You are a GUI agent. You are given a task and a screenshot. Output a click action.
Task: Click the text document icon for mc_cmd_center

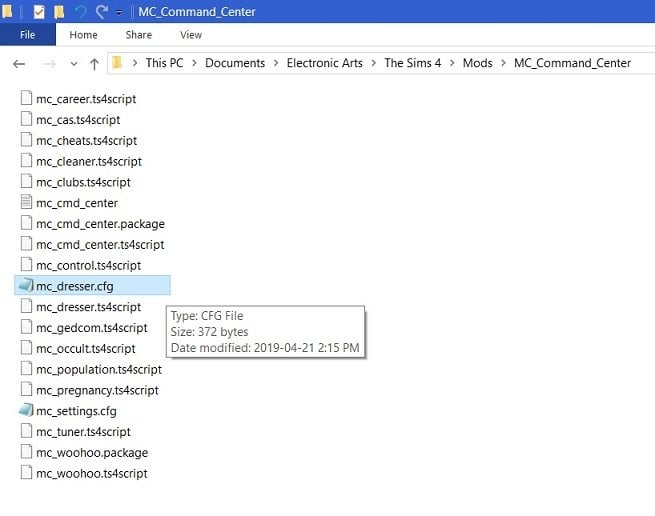tap(26, 202)
